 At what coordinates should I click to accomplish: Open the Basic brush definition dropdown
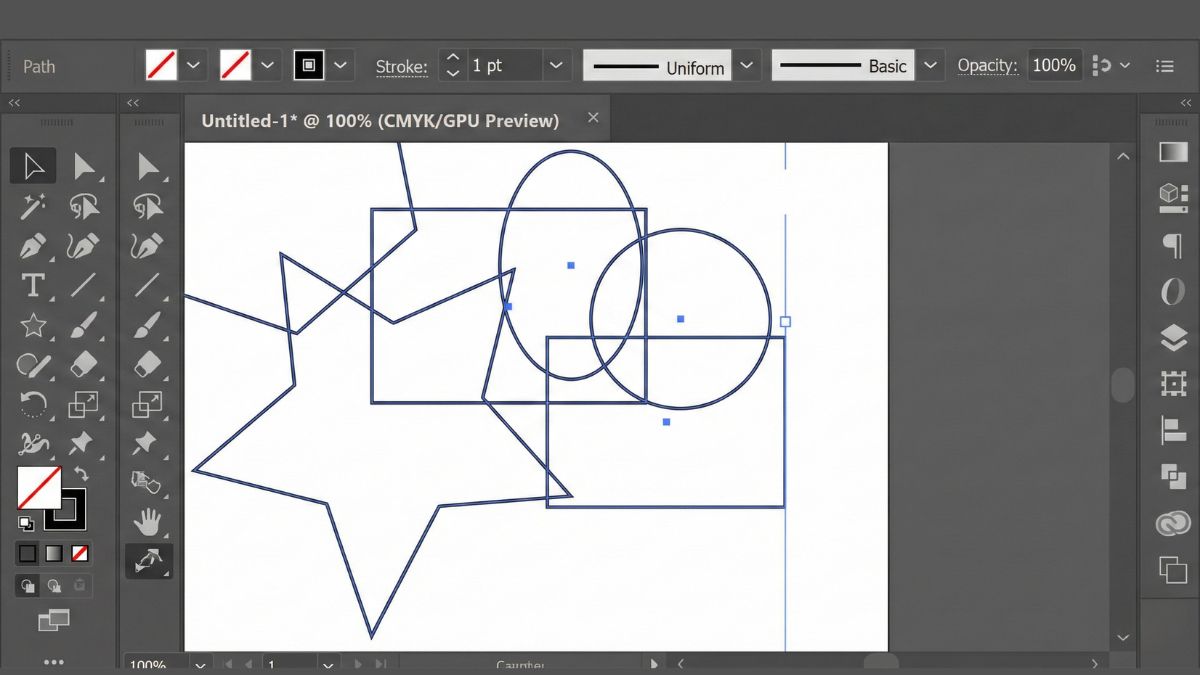[931, 66]
